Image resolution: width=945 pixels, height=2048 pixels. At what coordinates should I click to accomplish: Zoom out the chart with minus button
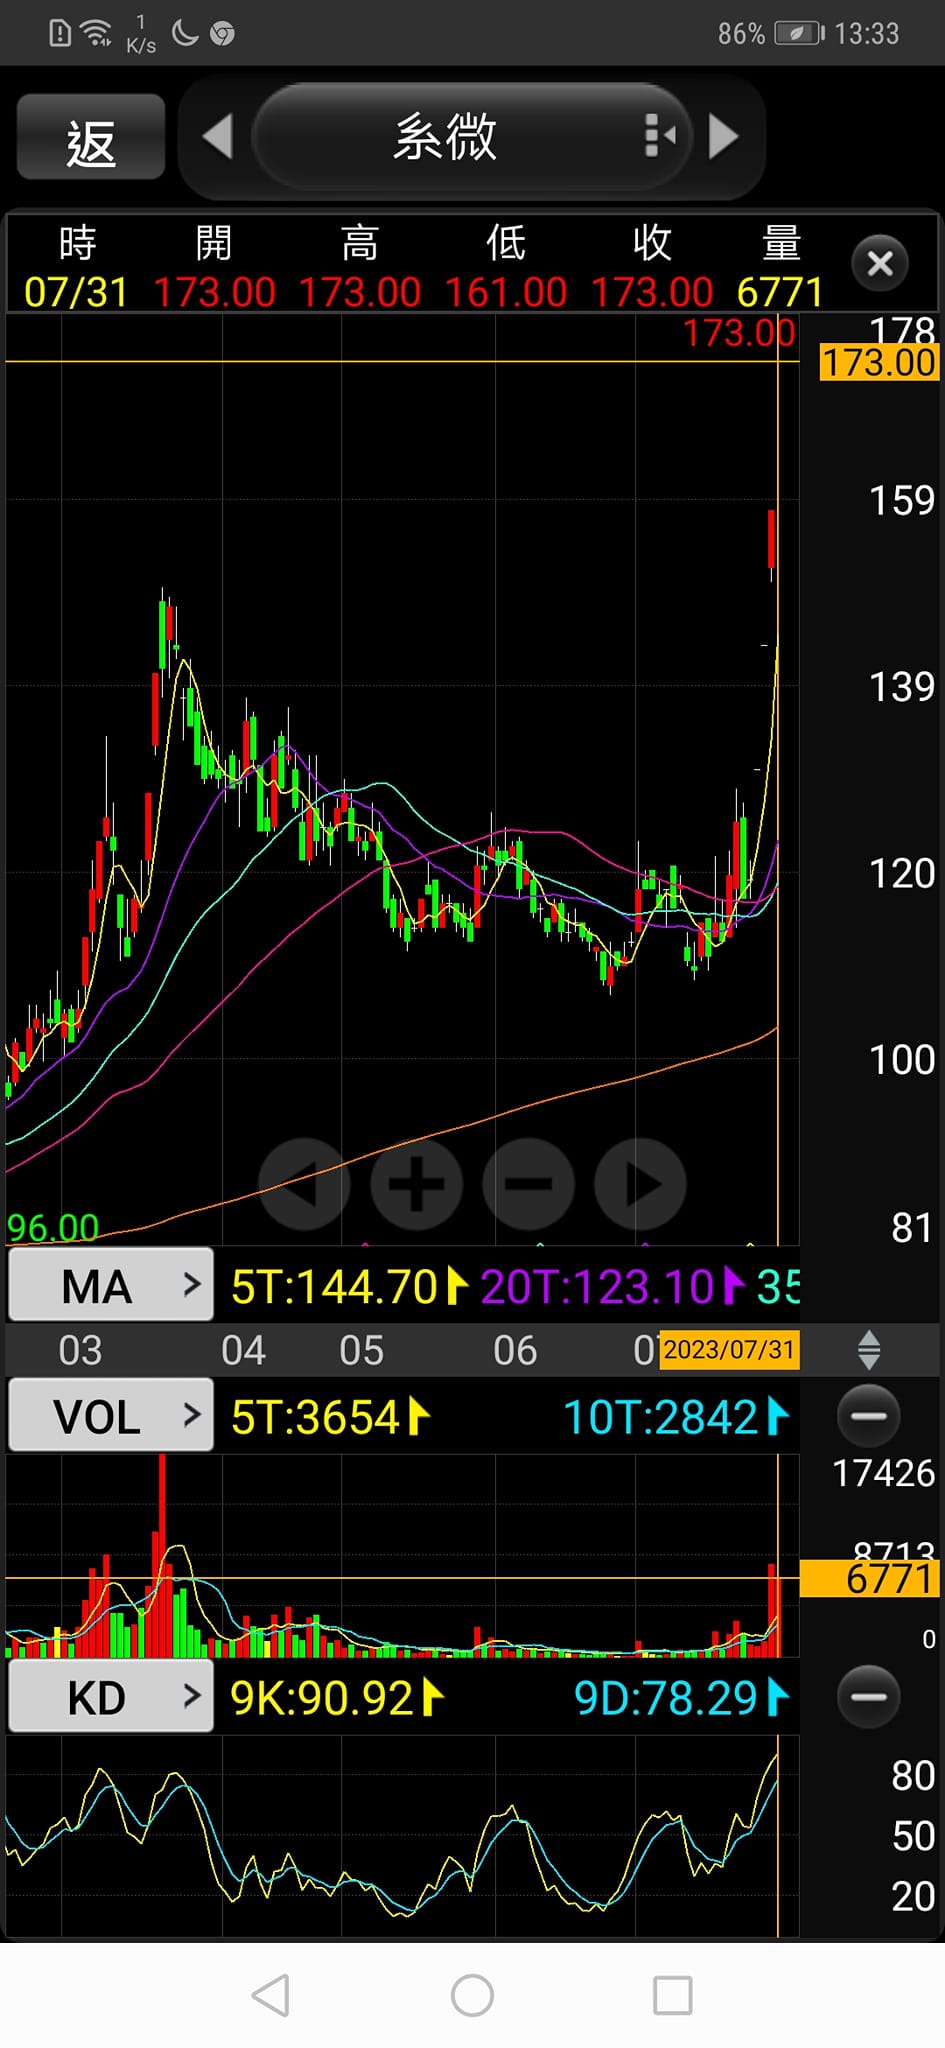pyautogui.click(x=528, y=1184)
